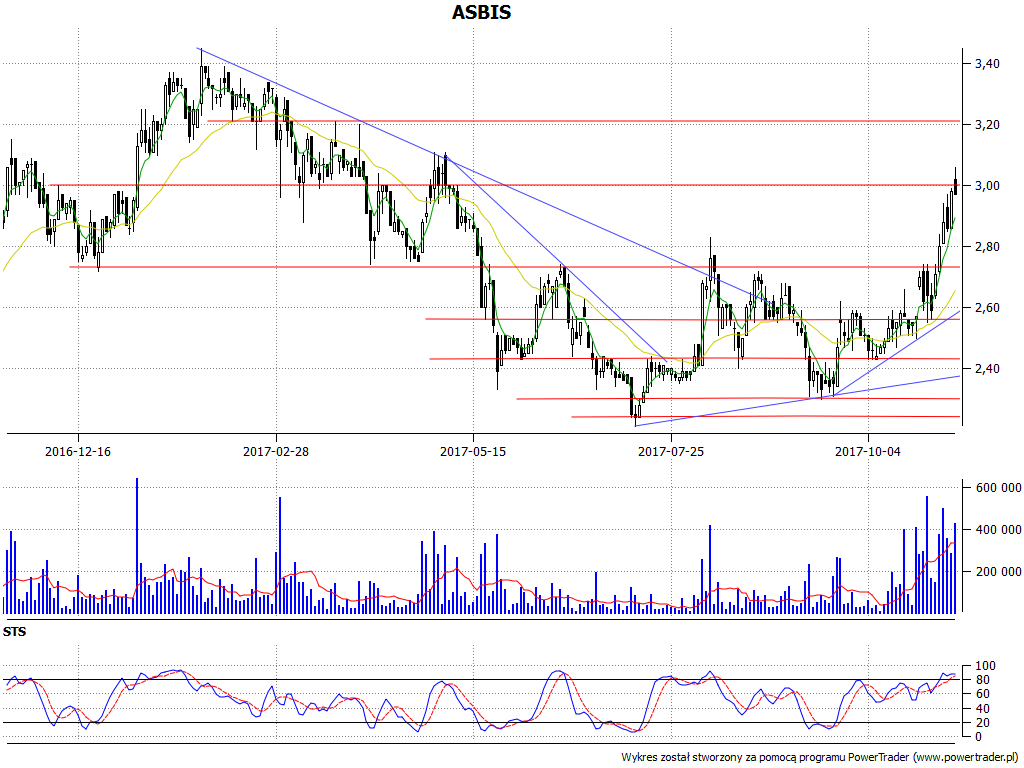The height and width of the screenshot is (768, 1024).
Task: Click the 200 000 volume axis label
Action: (998, 571)
